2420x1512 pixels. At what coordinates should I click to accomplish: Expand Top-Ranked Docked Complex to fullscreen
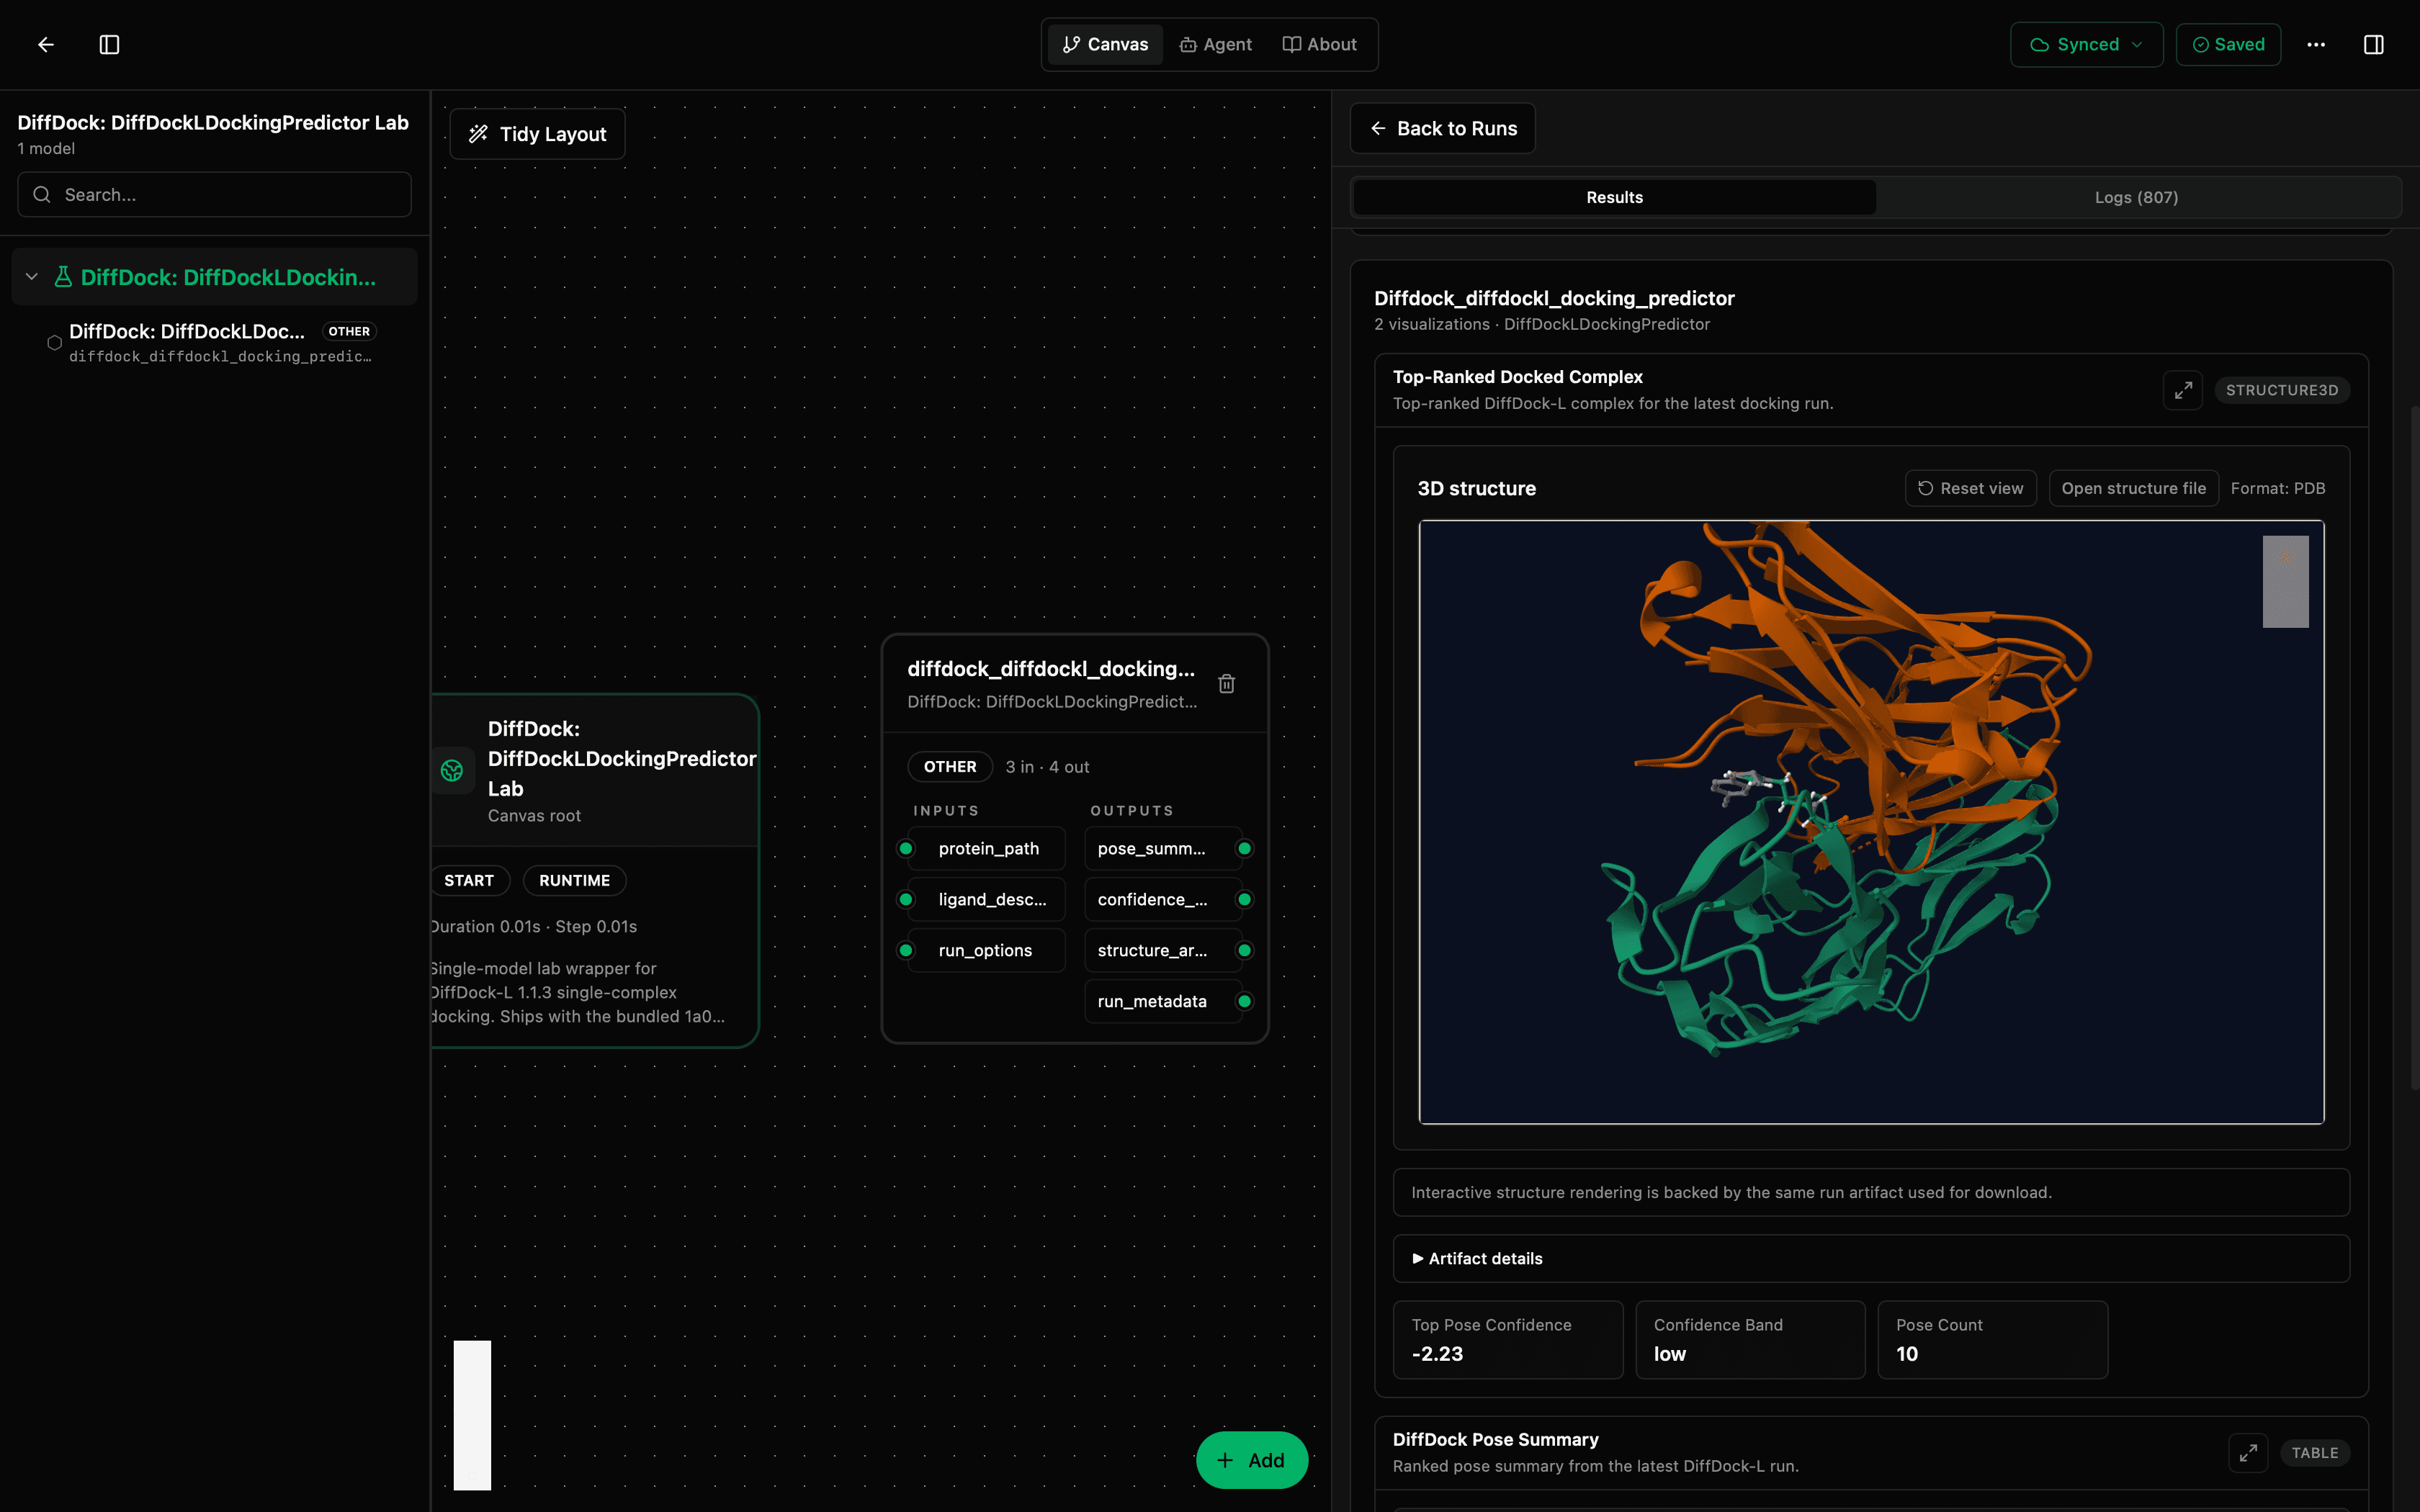click(2182, 390)
